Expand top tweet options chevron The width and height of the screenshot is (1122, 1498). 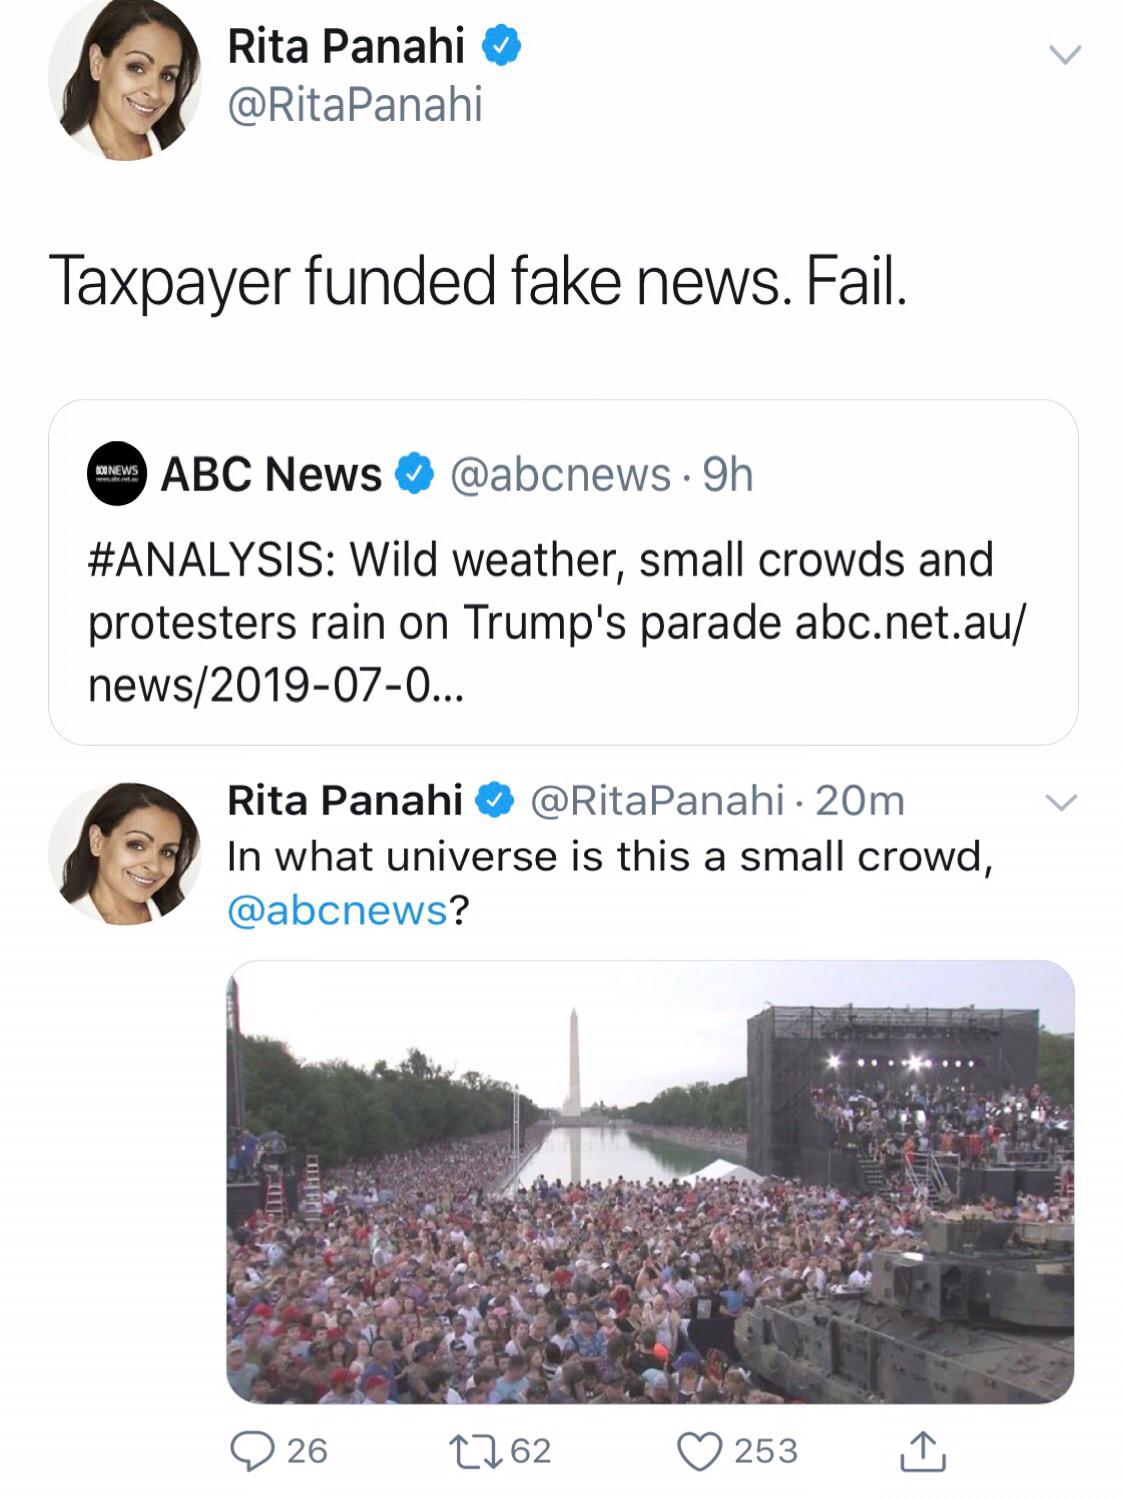click(x=1064, y=54)
